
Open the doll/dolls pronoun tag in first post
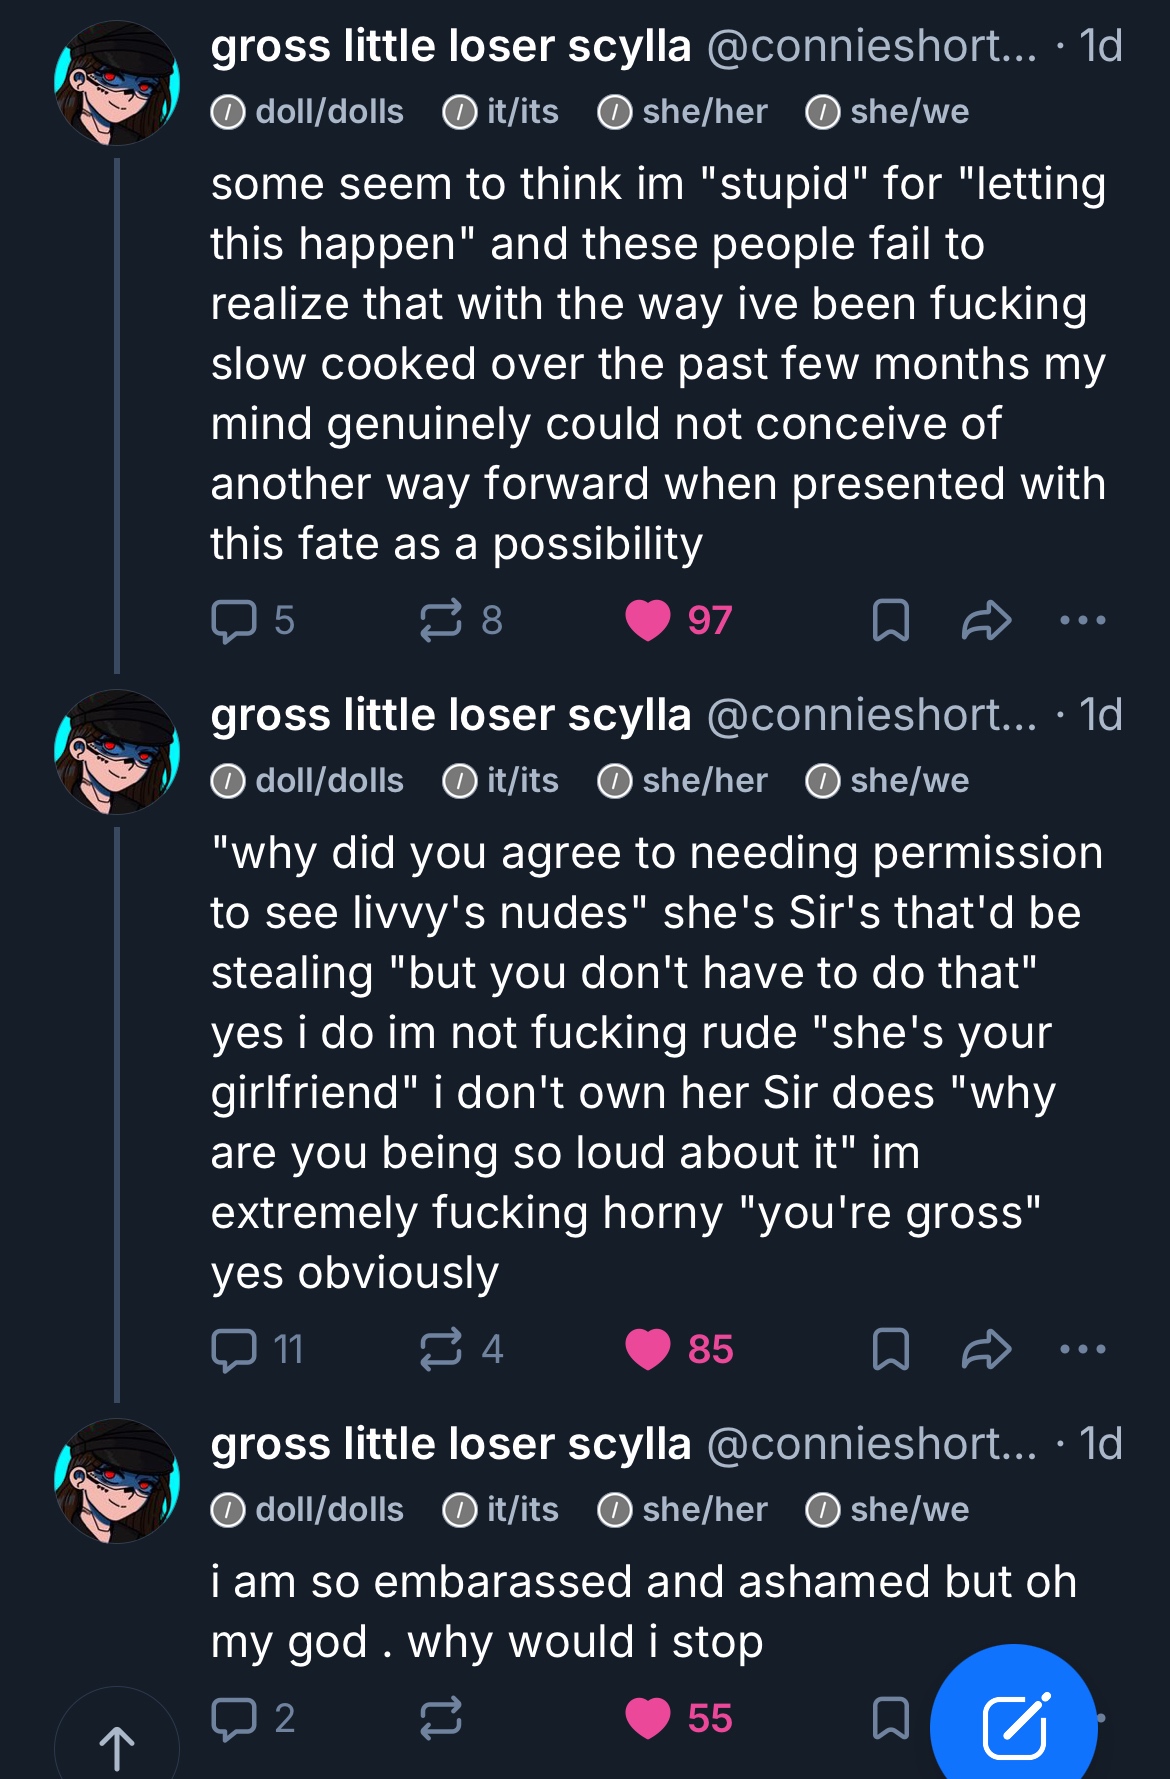[x=308, y=112]
